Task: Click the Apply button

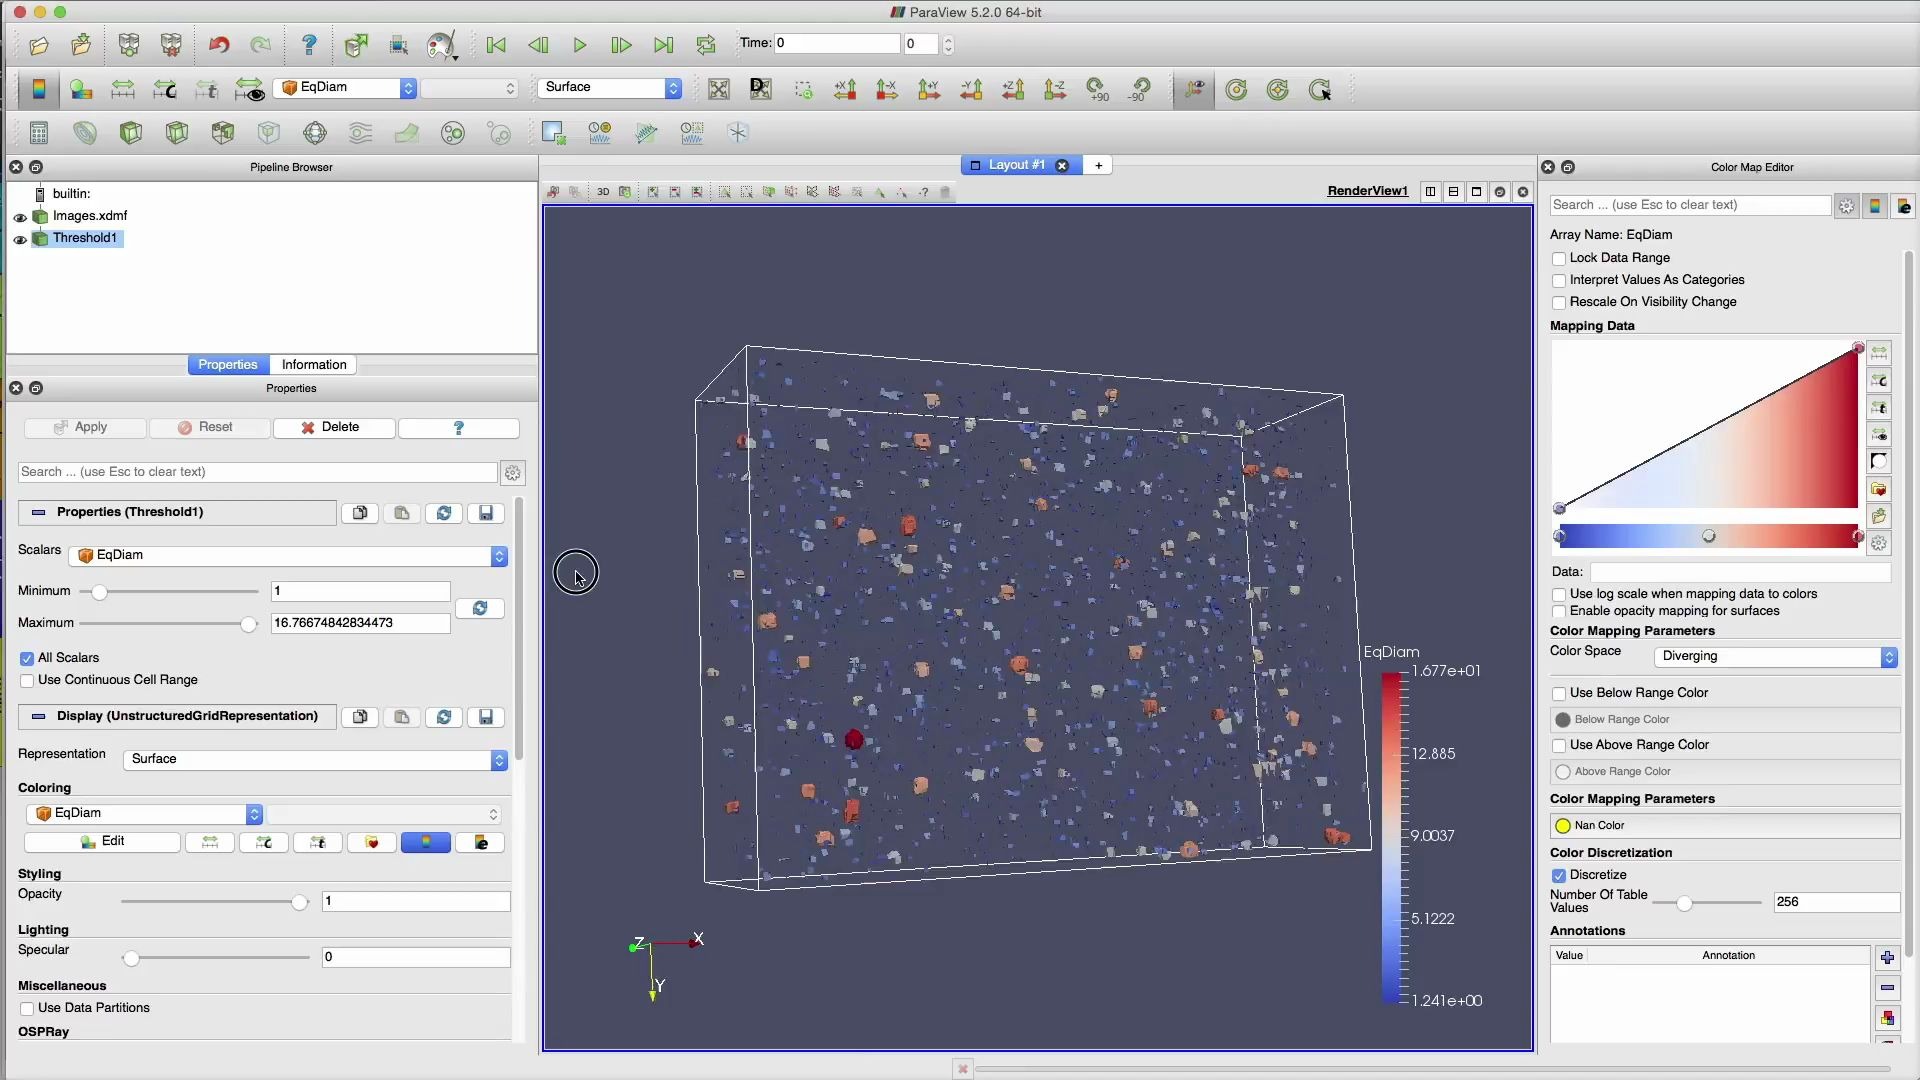Action: (84, 427)
